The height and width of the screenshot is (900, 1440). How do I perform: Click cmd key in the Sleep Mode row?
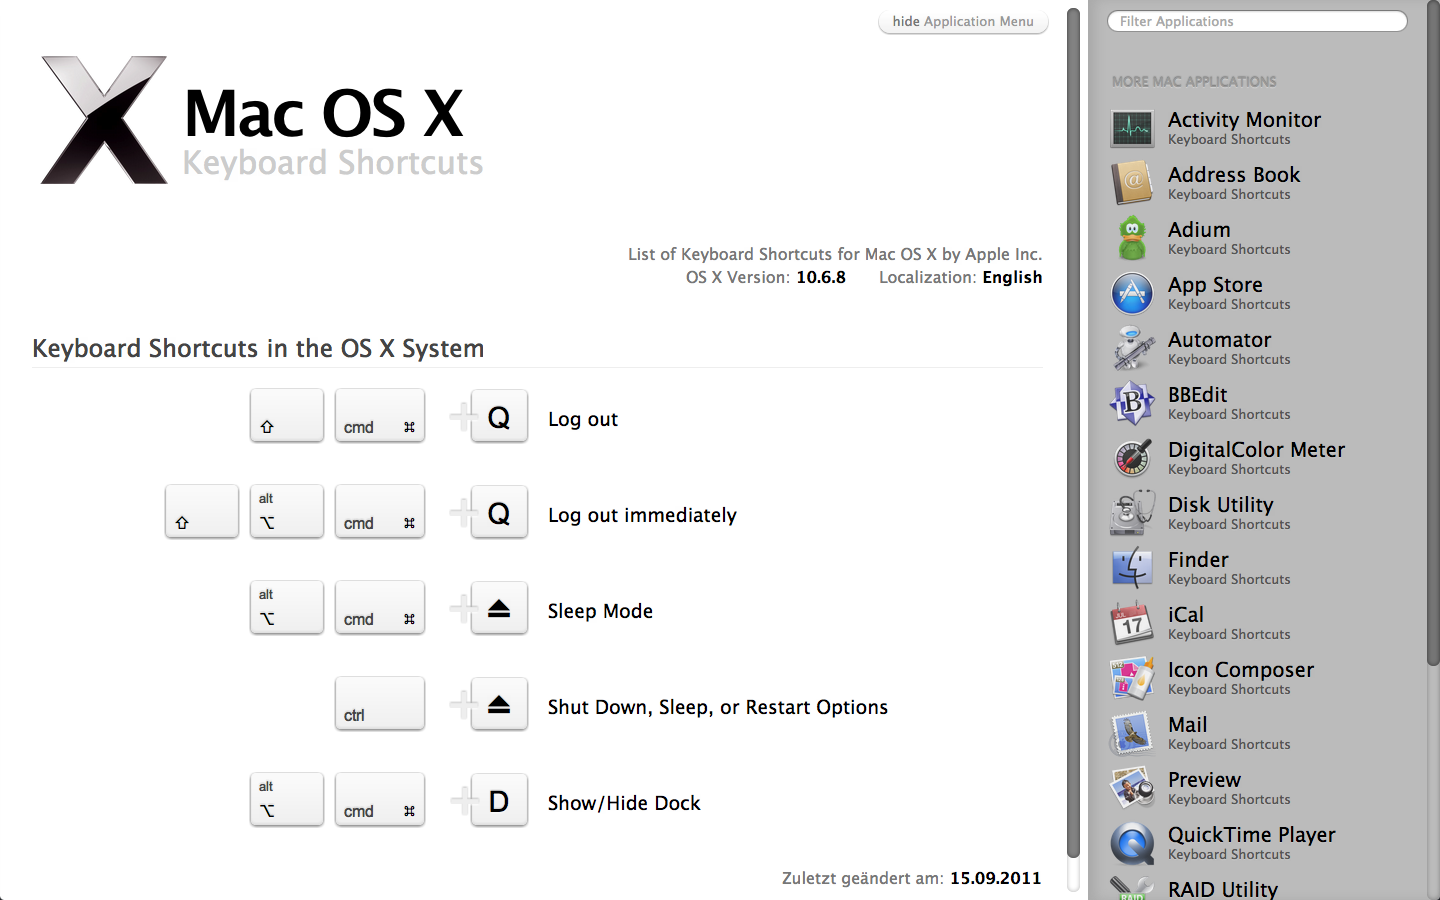pyautogui.click(x=380, y=608)
